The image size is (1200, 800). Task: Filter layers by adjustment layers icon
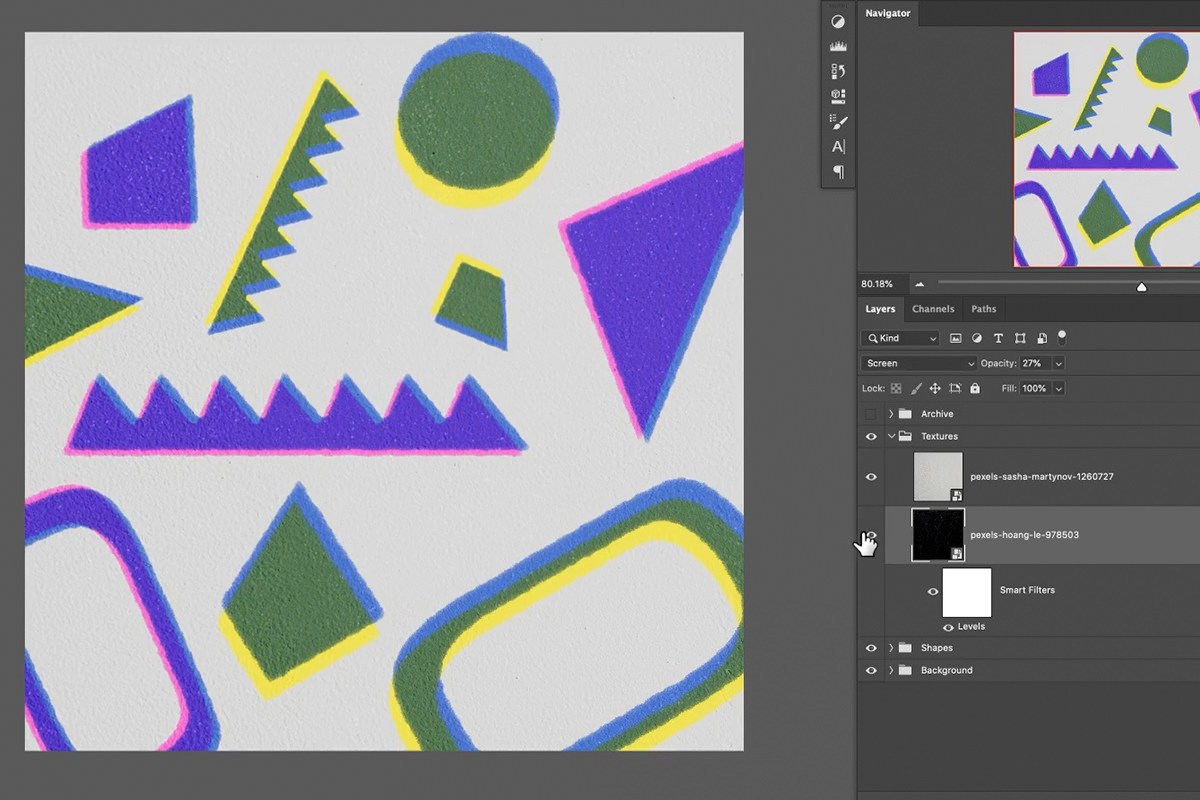977,338
